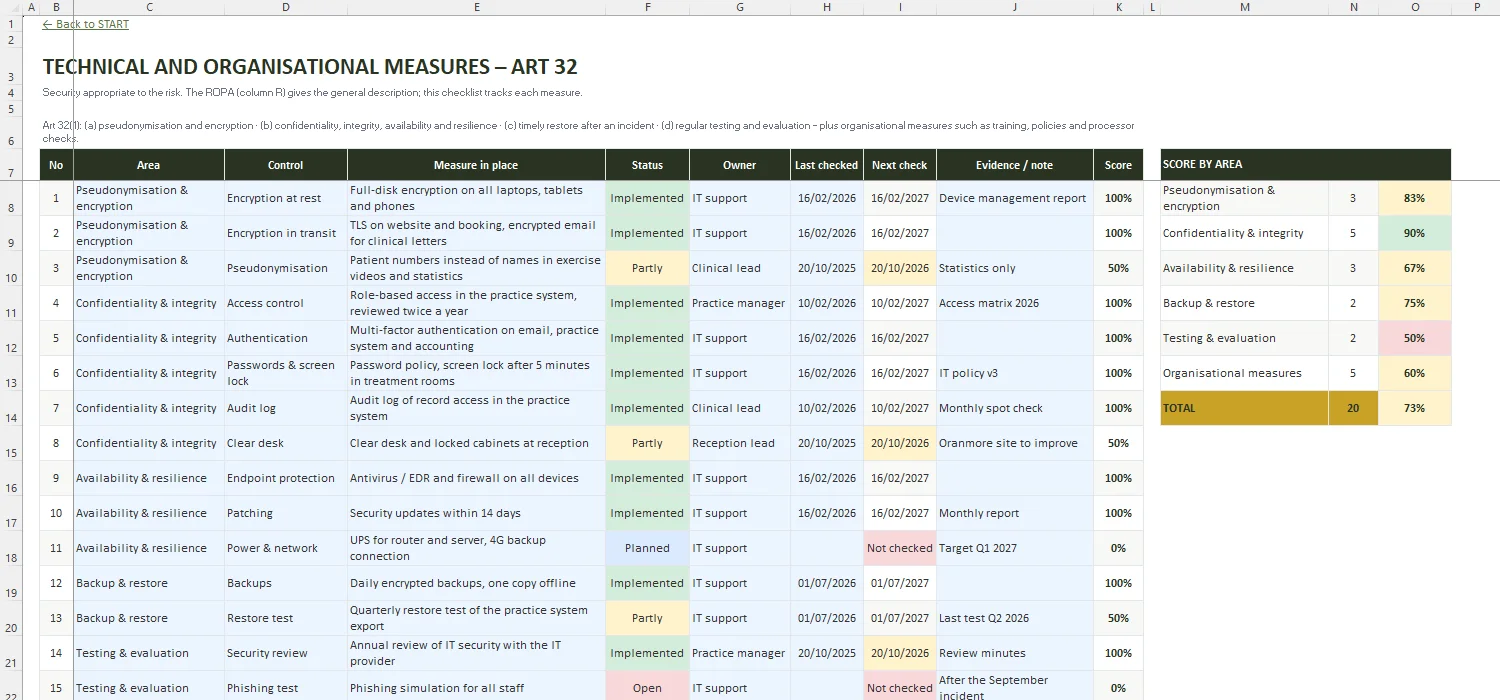Select the 'After the September incident' note
Screen dimensions: 1500x700
pyautogui.click(x=1014, y=687)
